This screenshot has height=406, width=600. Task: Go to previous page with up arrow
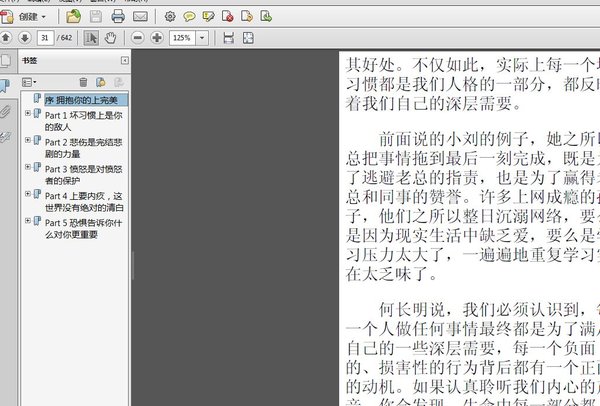pyautogui.click(x=6, y=38)
